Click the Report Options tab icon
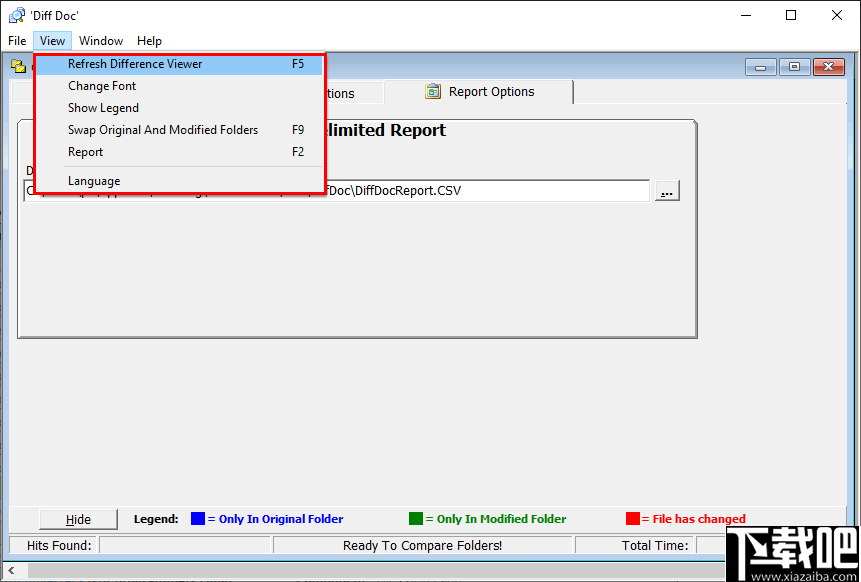 [x=433, y=91]
